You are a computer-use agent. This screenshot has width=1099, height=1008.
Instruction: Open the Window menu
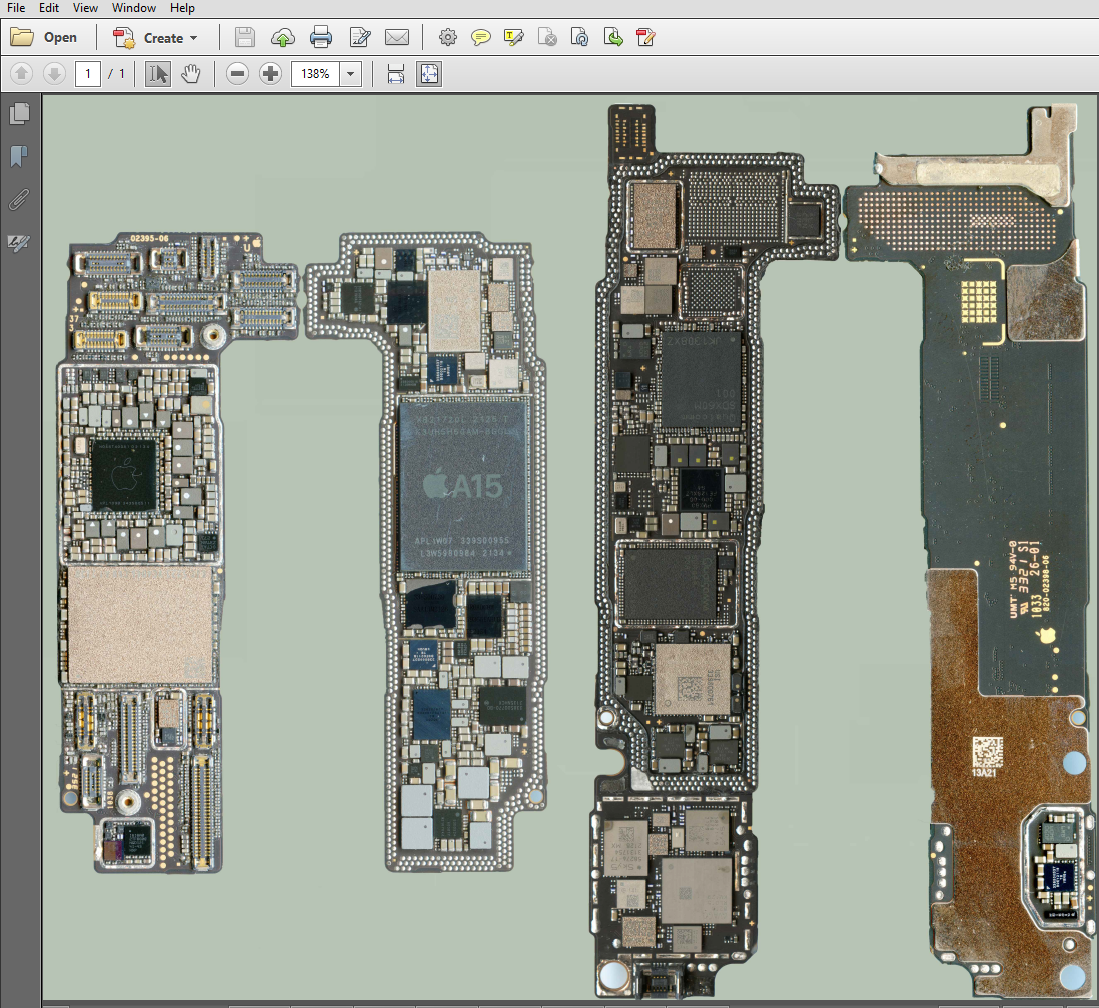coord(133,7)
